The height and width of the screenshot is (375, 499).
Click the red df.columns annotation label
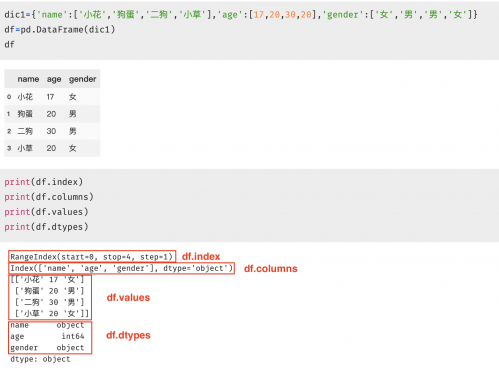pos(271,269)
